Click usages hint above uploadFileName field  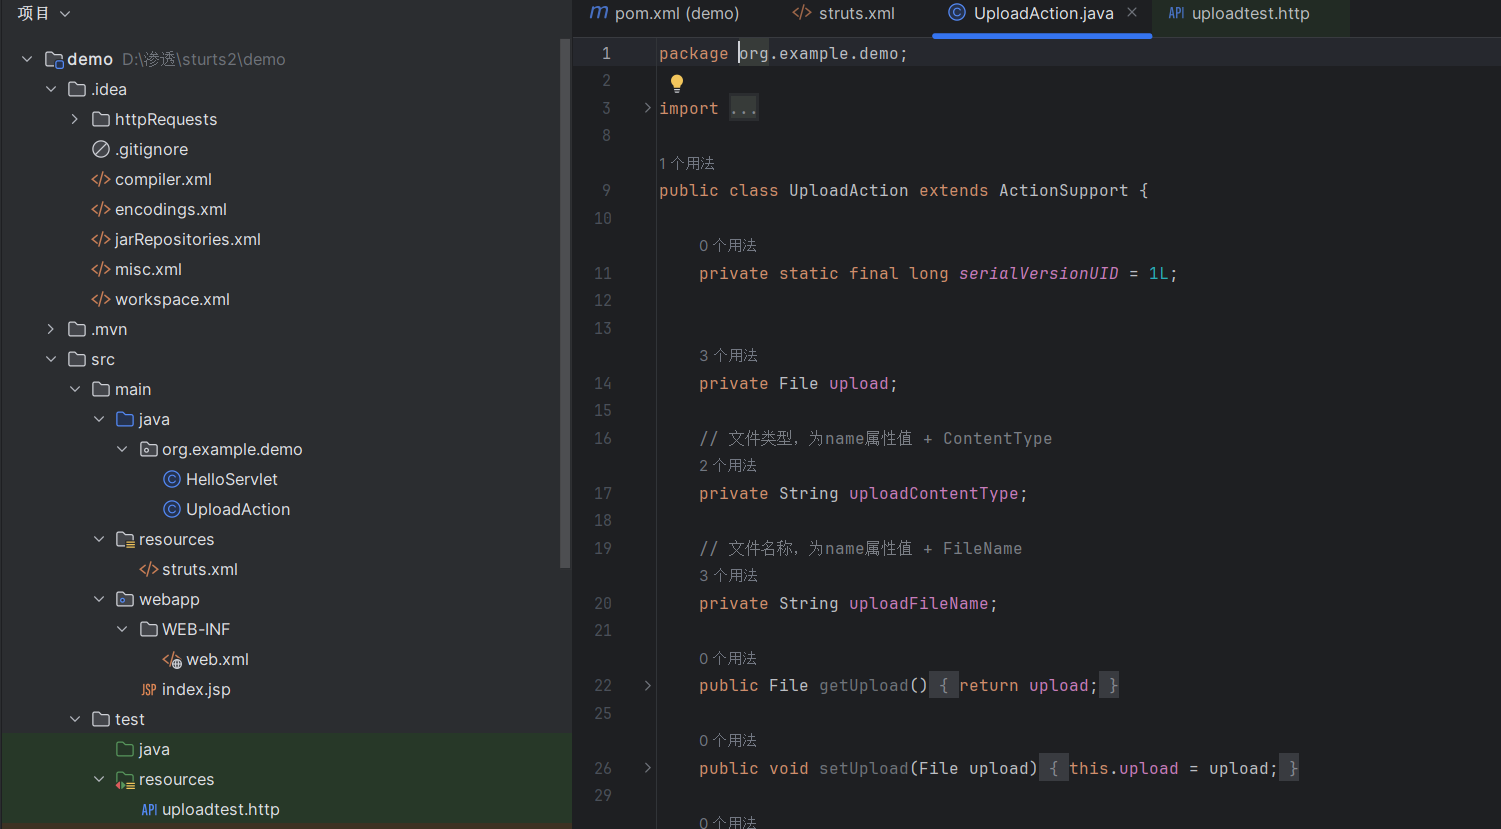728,575
